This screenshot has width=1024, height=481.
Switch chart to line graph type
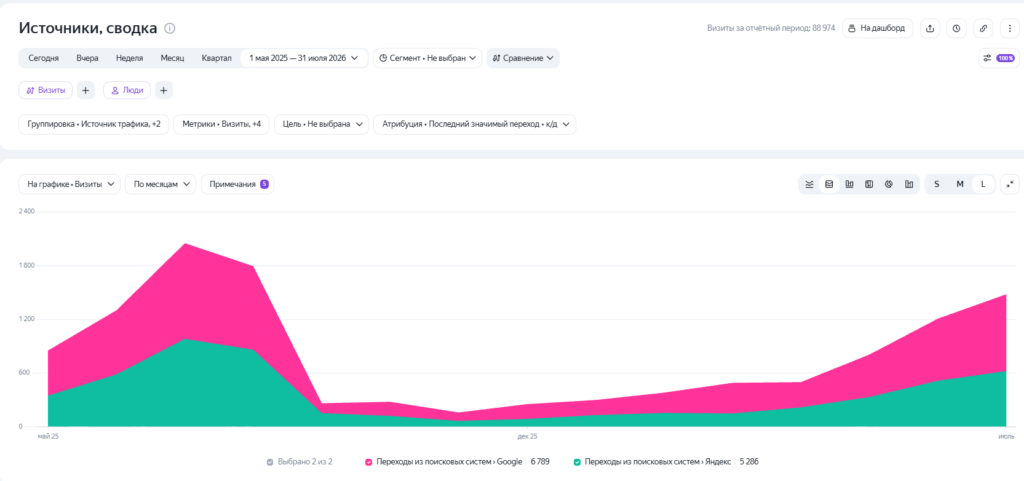click(x=809, y=184)
